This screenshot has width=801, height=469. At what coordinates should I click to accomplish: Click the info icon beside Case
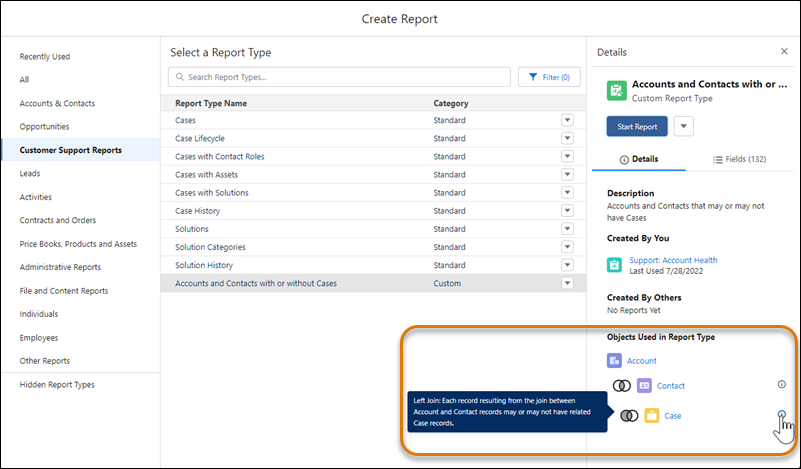(x=781, y=414)
